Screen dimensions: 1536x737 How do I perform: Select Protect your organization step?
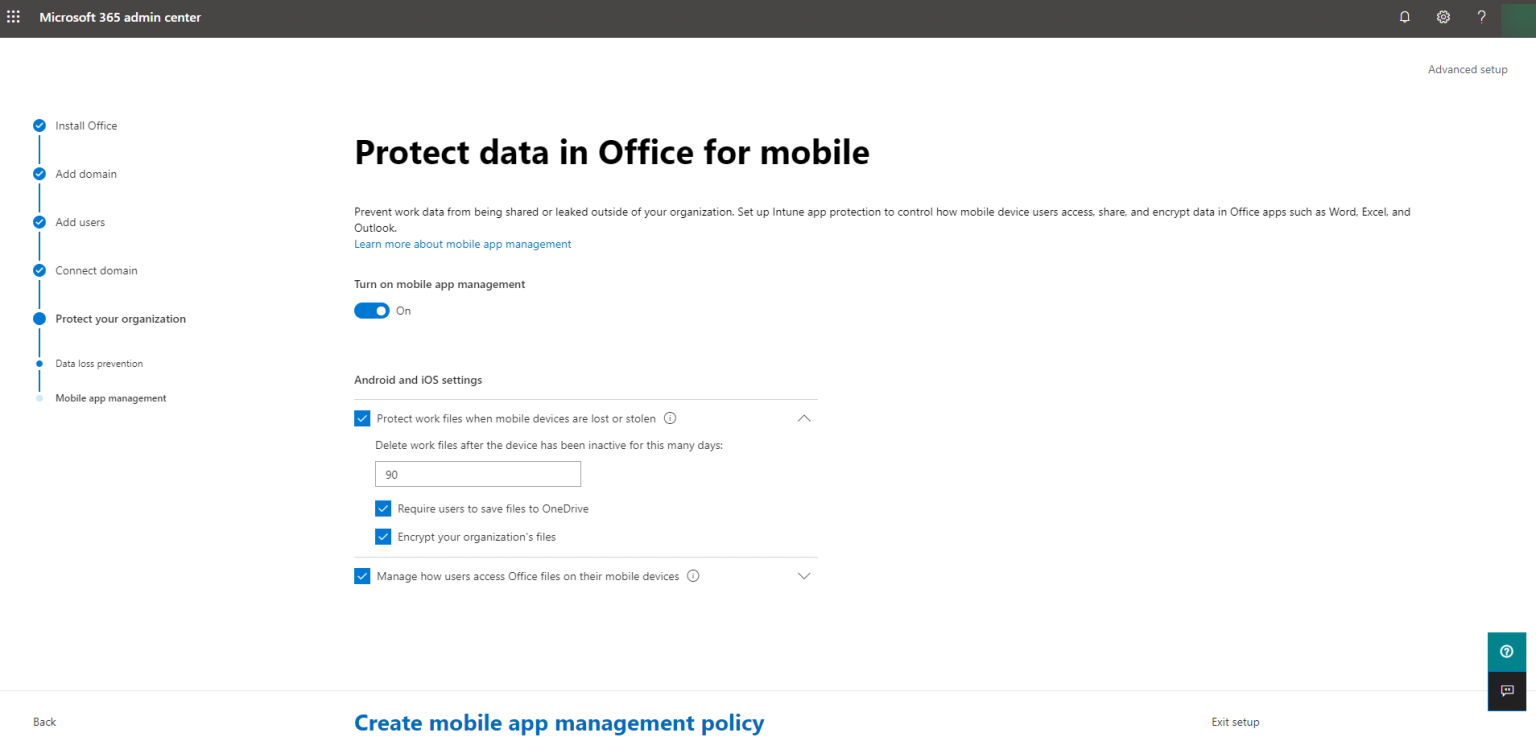point(121,319)
